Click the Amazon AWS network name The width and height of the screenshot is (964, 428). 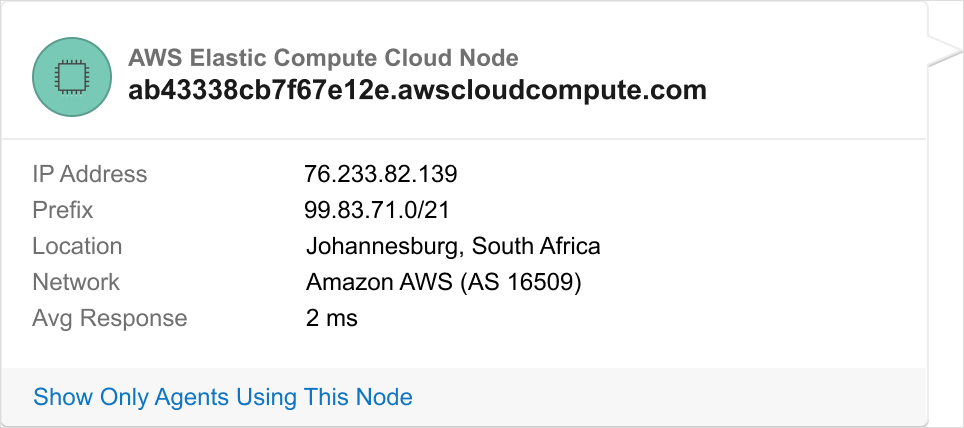(x=379, y=282)
